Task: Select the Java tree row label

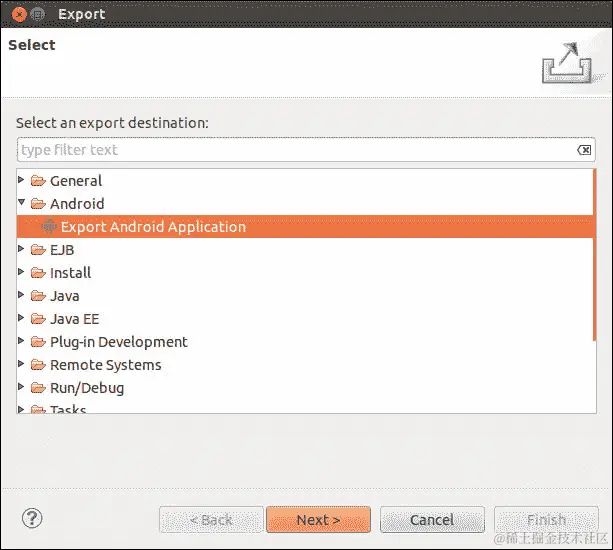Action: coord(65,296)
